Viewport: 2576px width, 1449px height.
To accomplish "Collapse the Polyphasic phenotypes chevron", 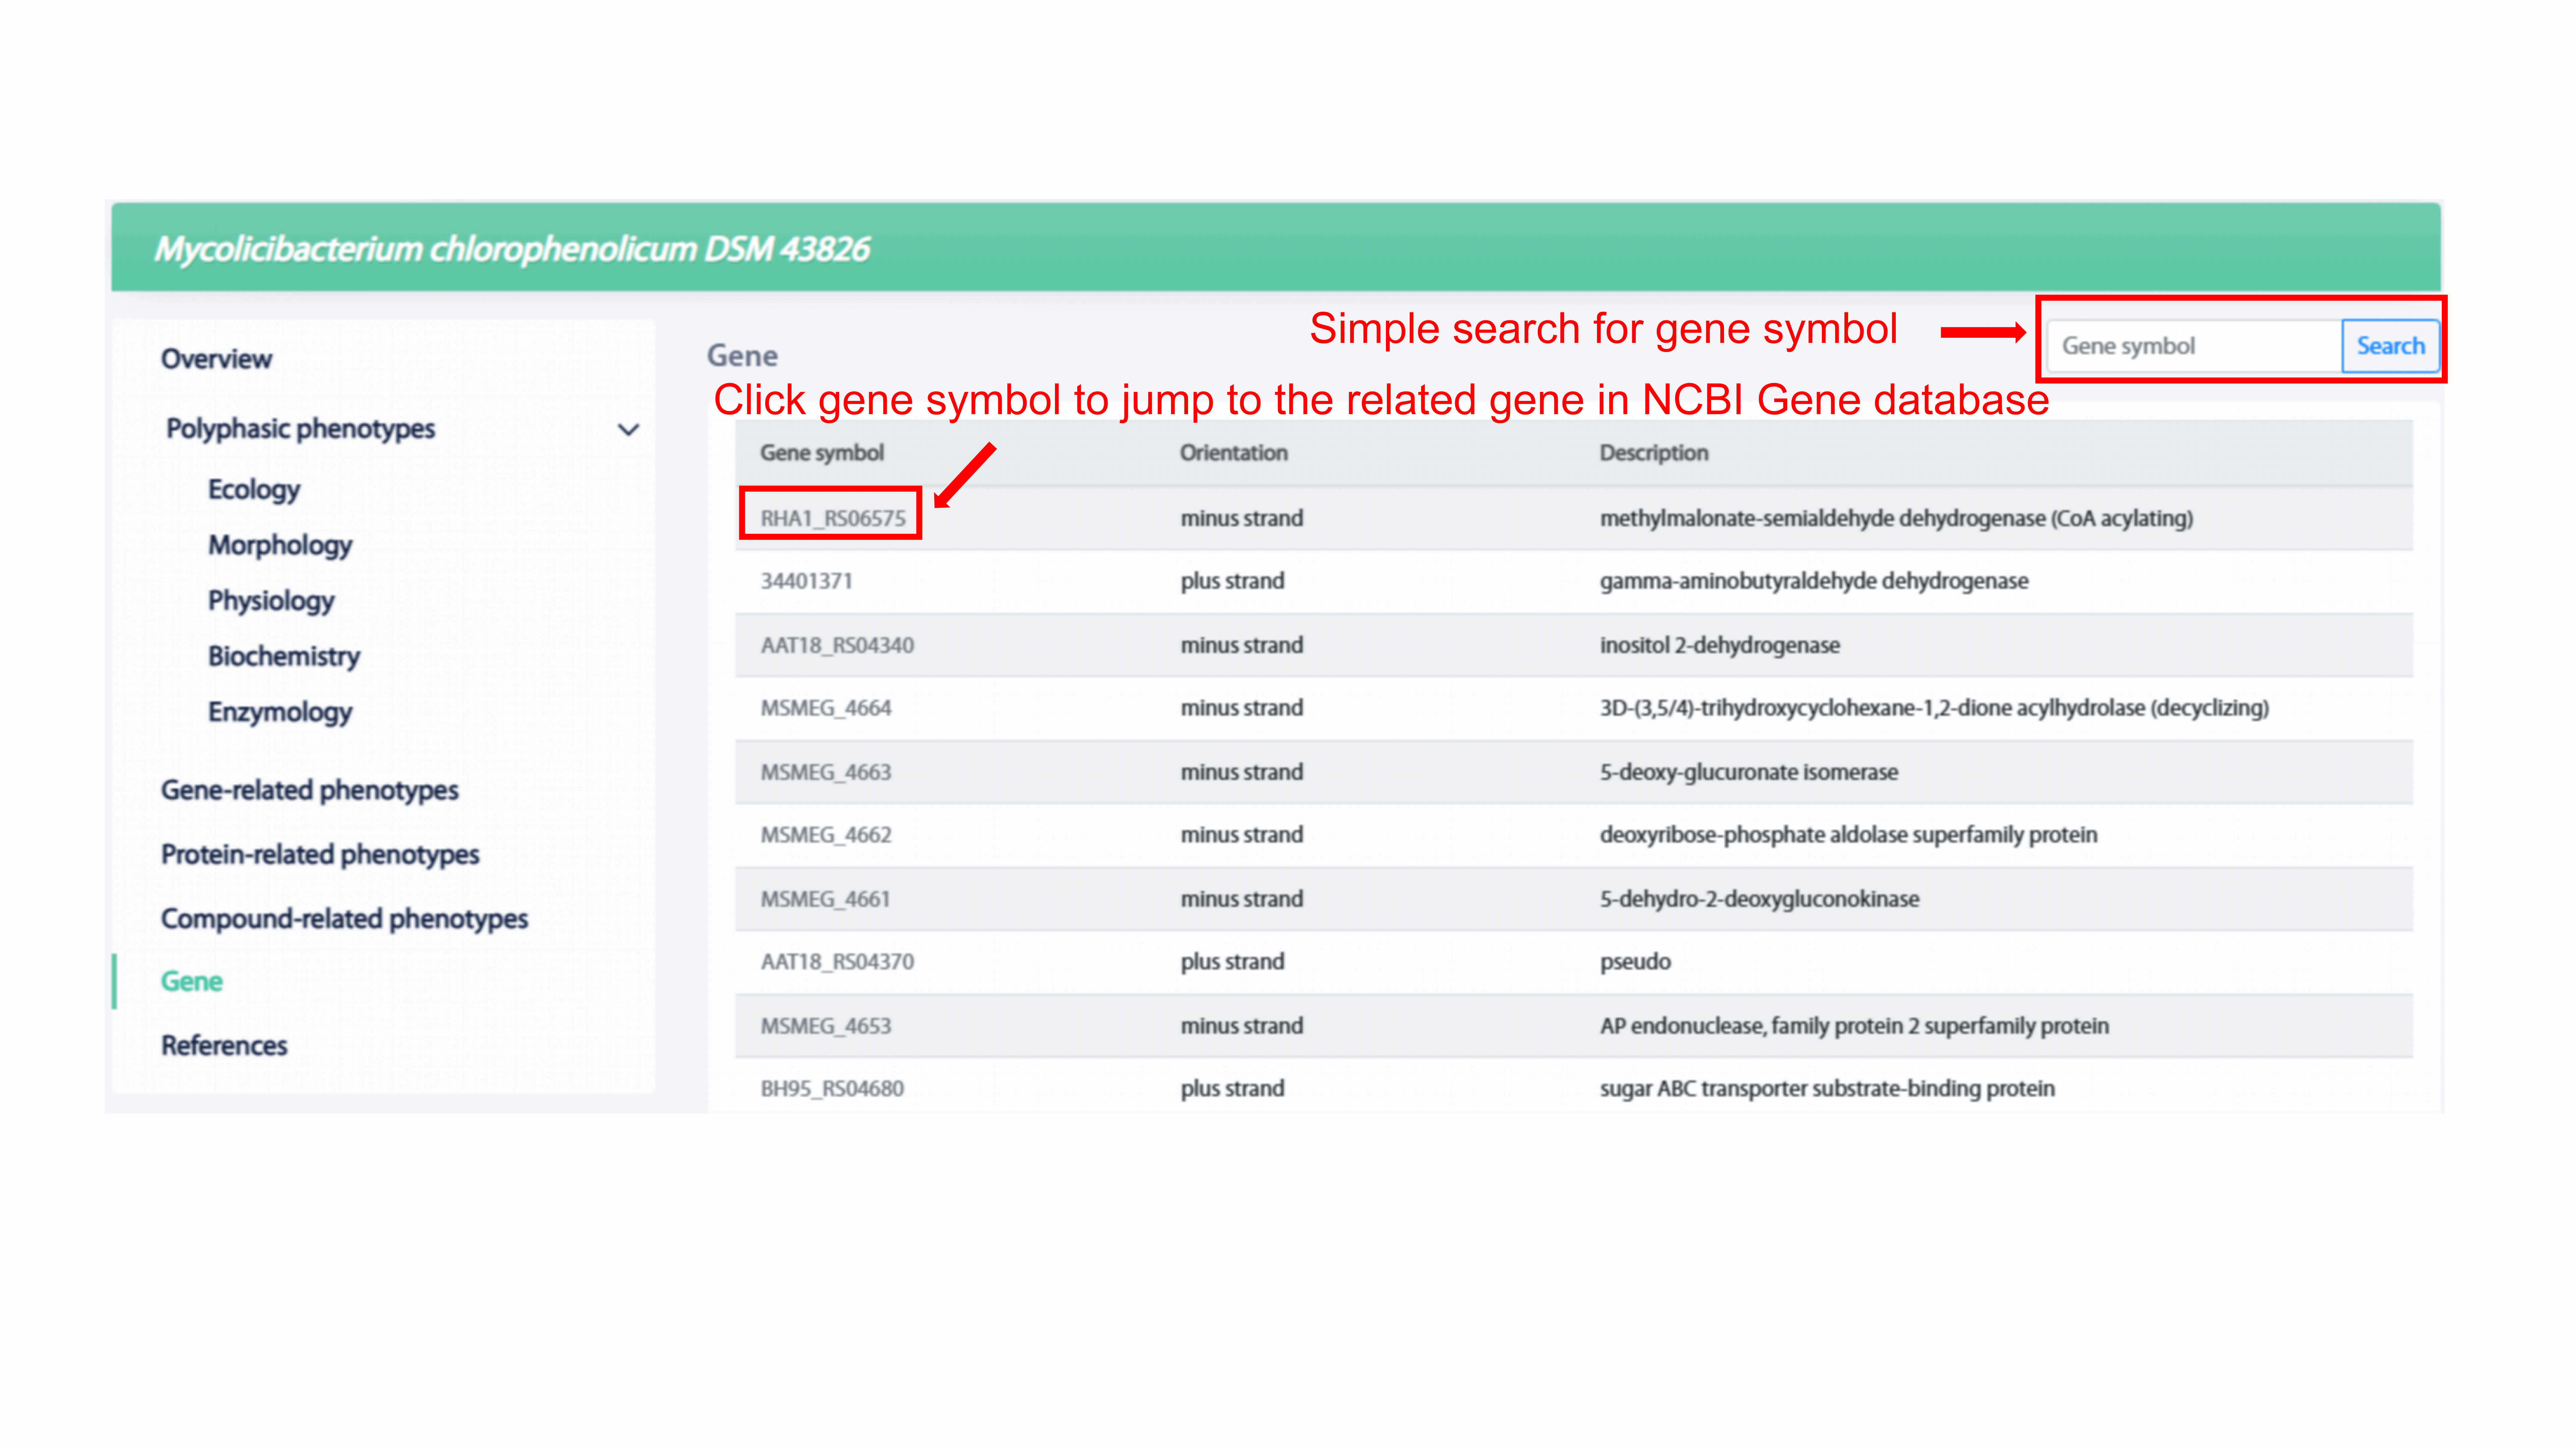I will coord(628,430).
